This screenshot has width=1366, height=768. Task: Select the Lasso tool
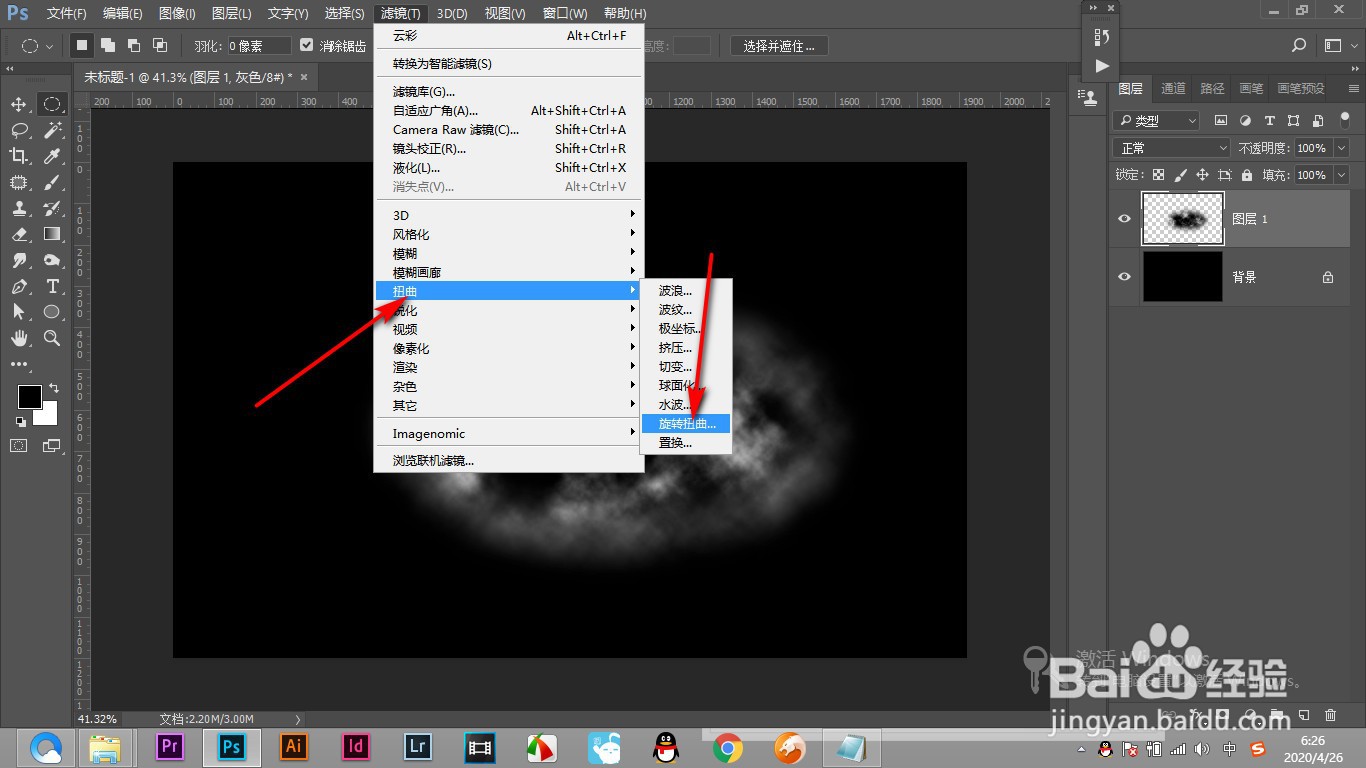click(17, 129)
